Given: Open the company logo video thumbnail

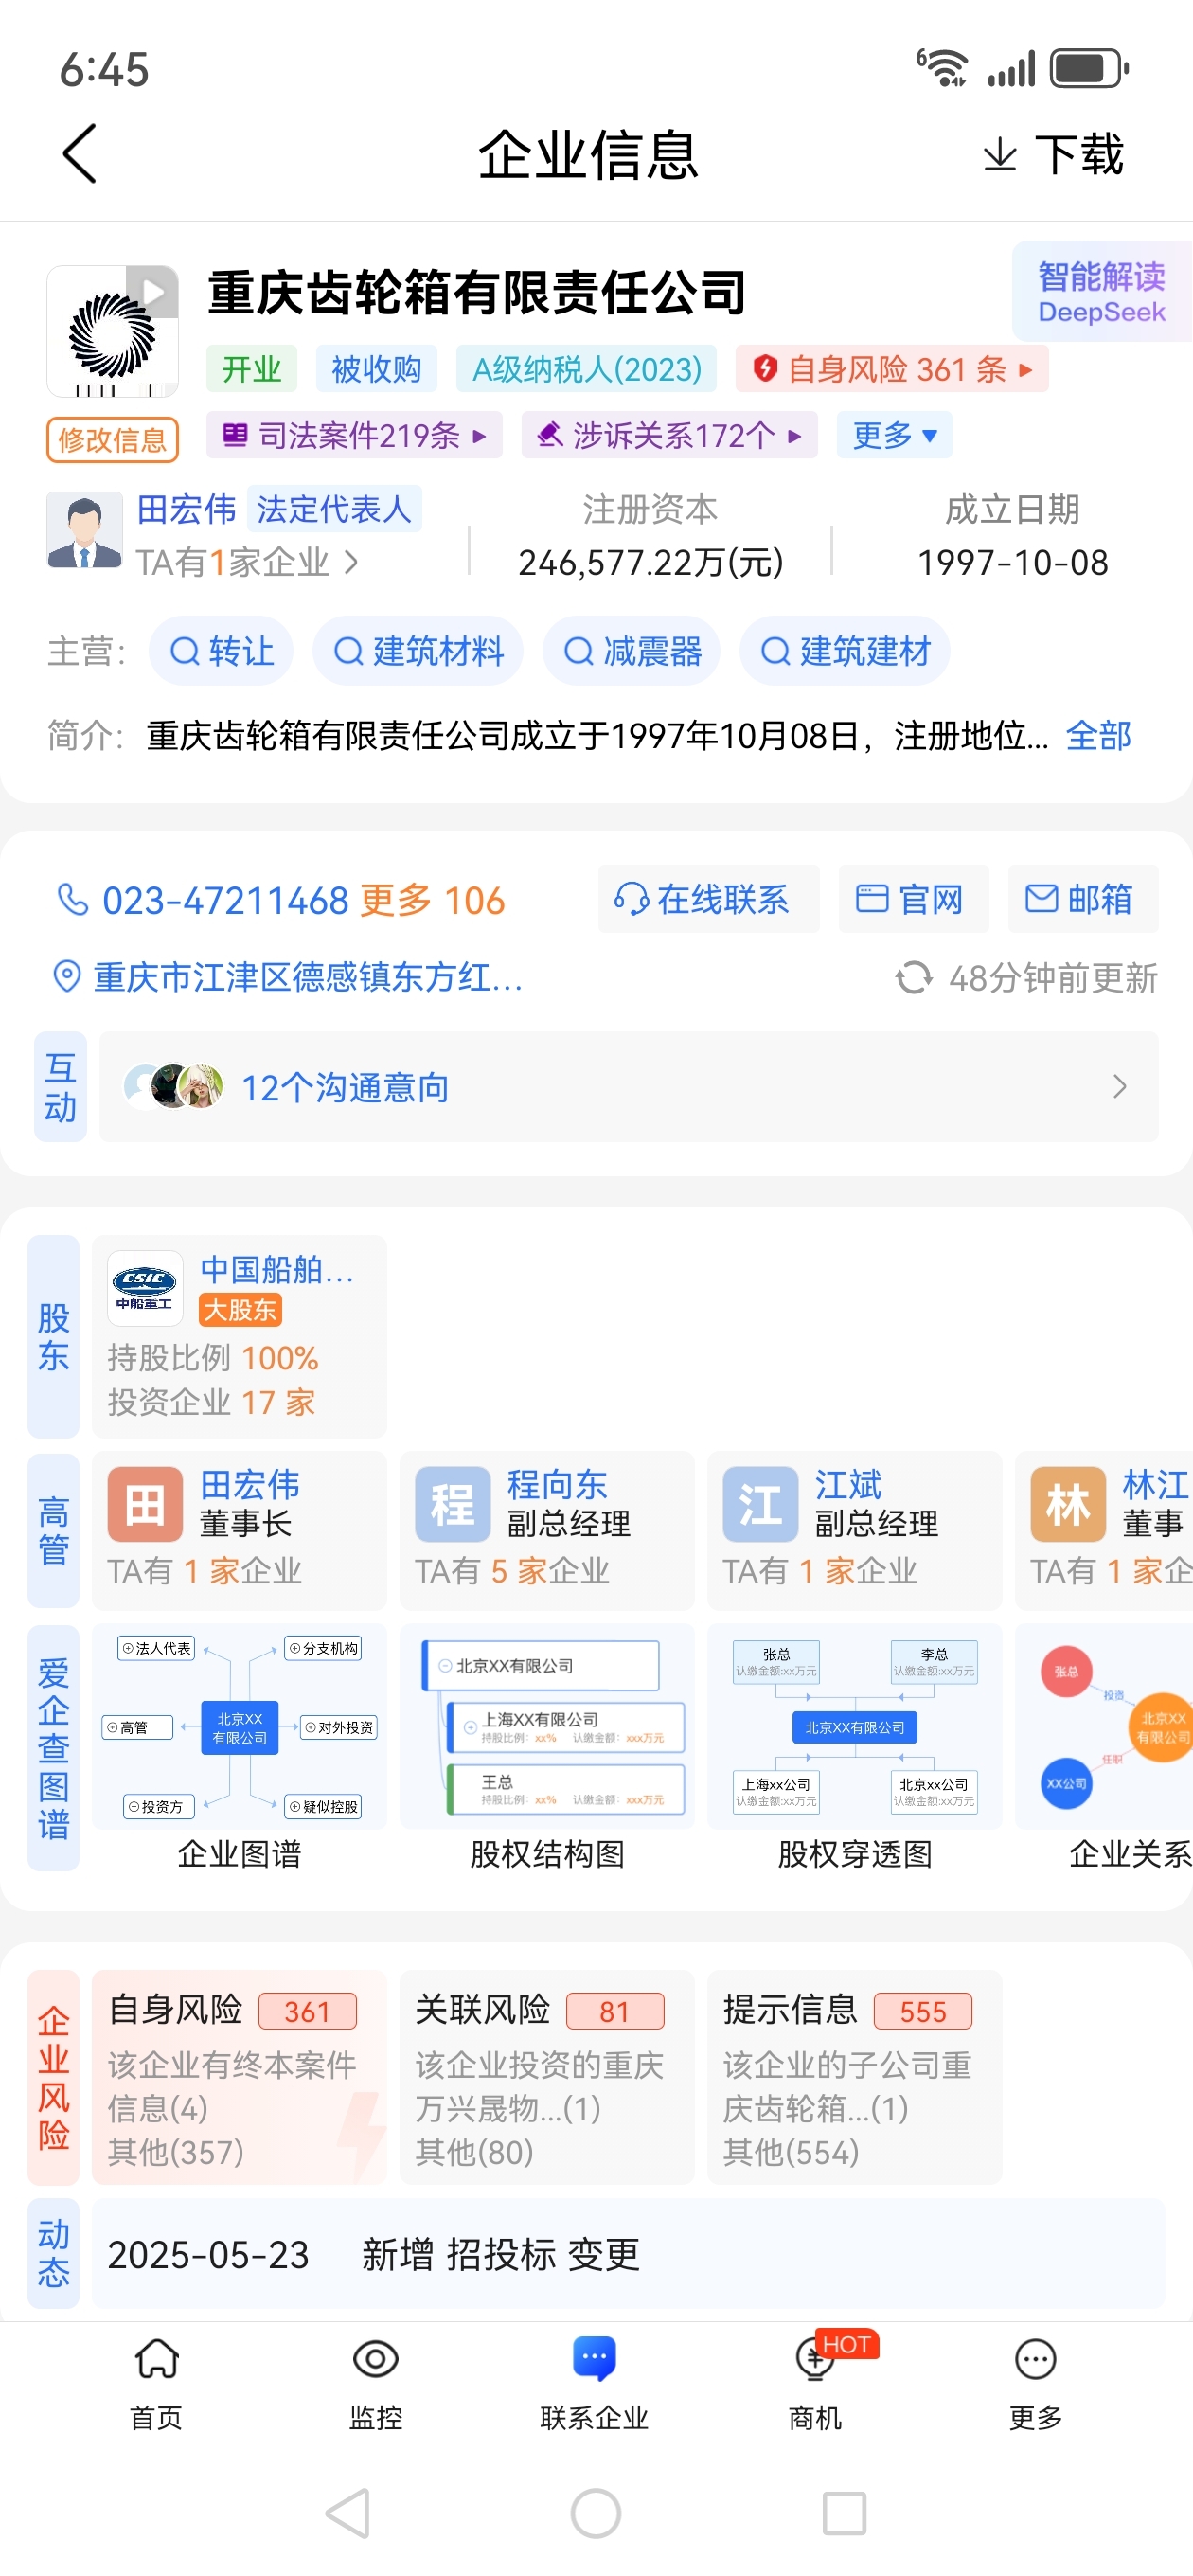Looking at the screenshot, I should click(113, 331).
